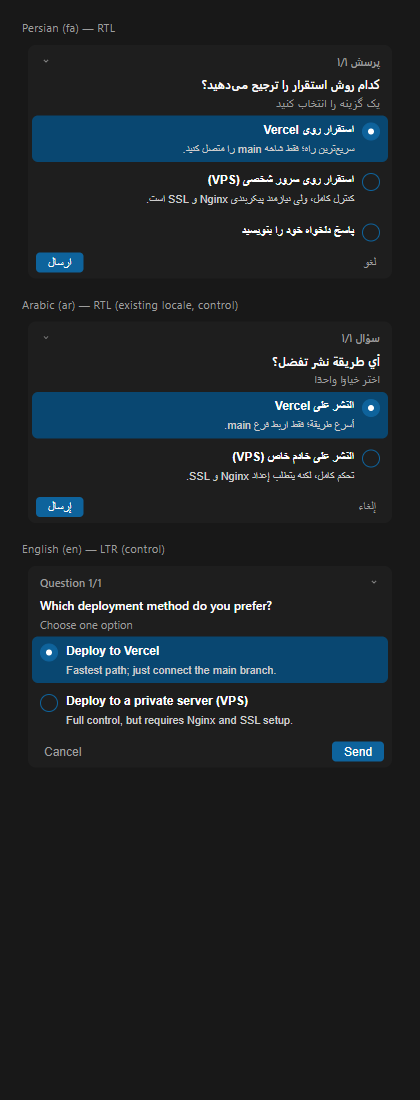The width and height of the screenshot is (420, 1100).
Task: Click the Persian ارسال send button
Action: (60, 262)
